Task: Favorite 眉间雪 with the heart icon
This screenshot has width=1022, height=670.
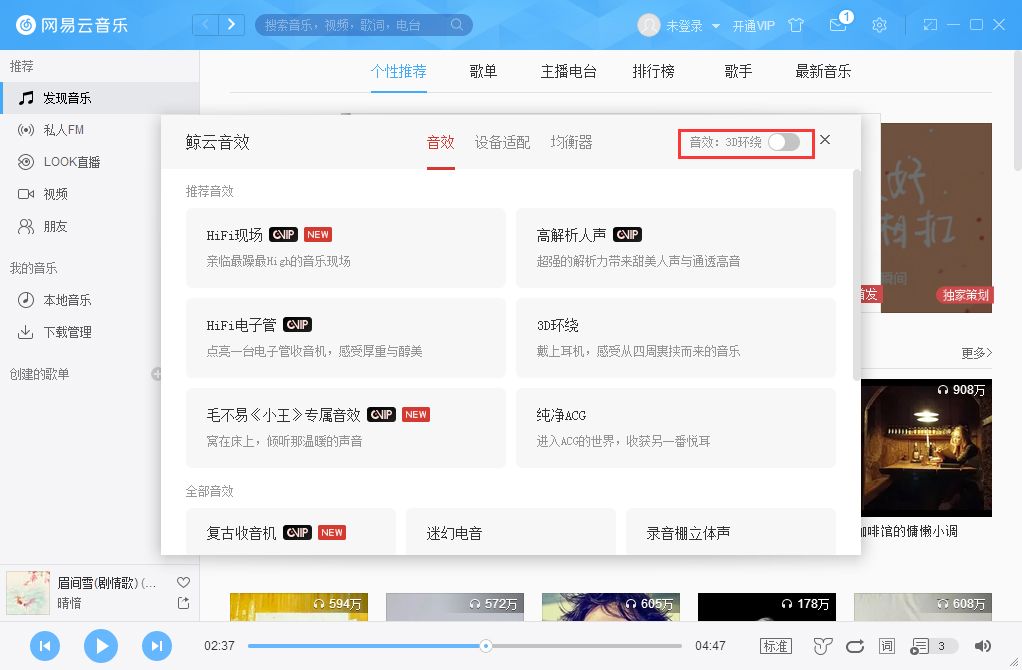Action: tap(183, 581)
